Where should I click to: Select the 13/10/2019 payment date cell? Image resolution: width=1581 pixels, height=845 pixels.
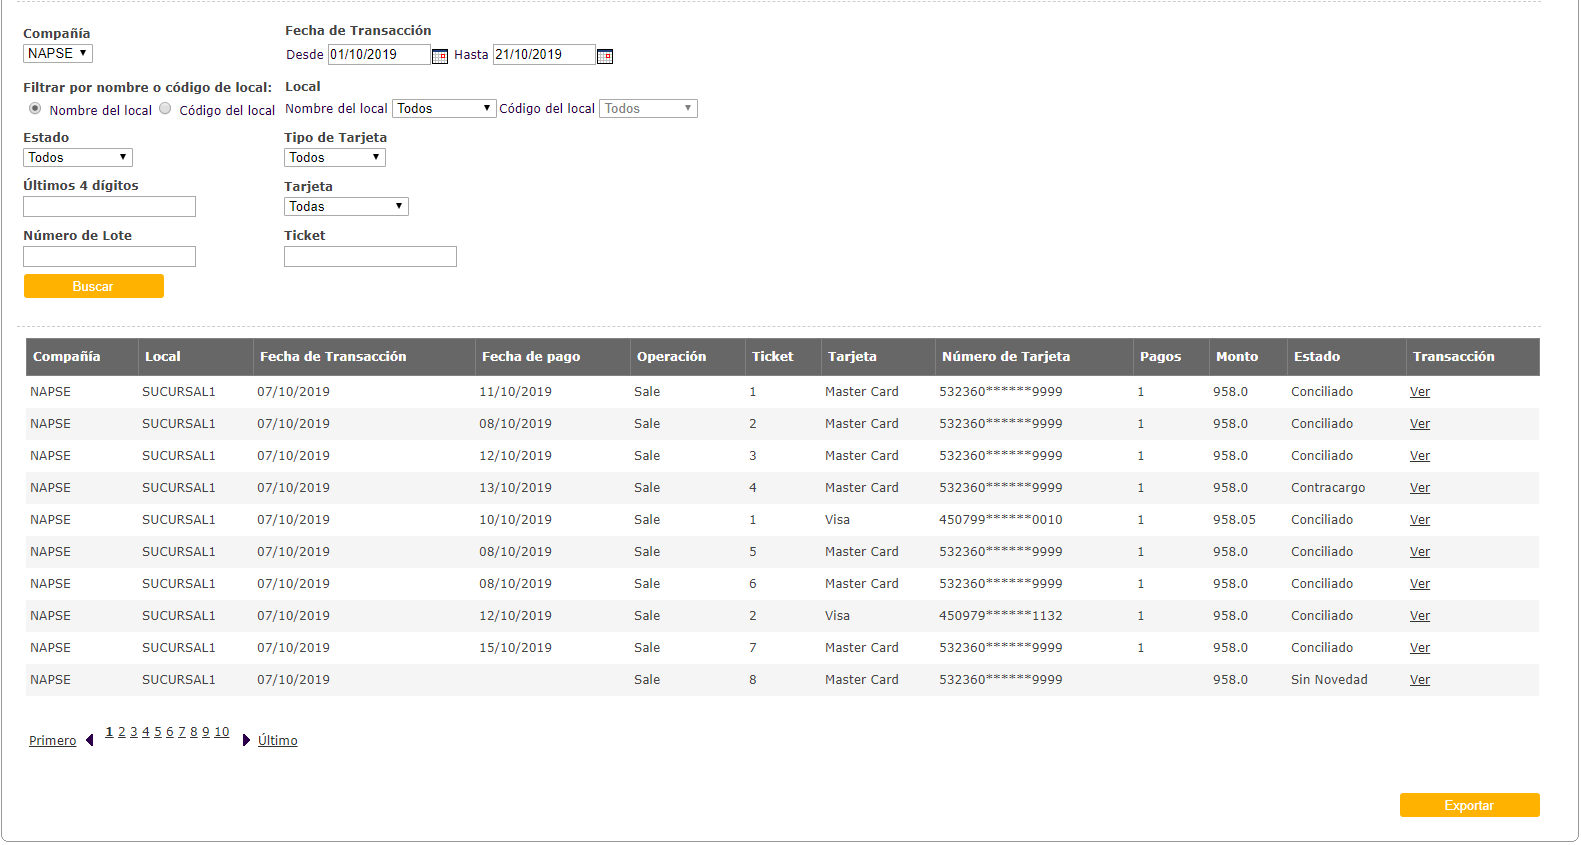(x=515, y=488)
